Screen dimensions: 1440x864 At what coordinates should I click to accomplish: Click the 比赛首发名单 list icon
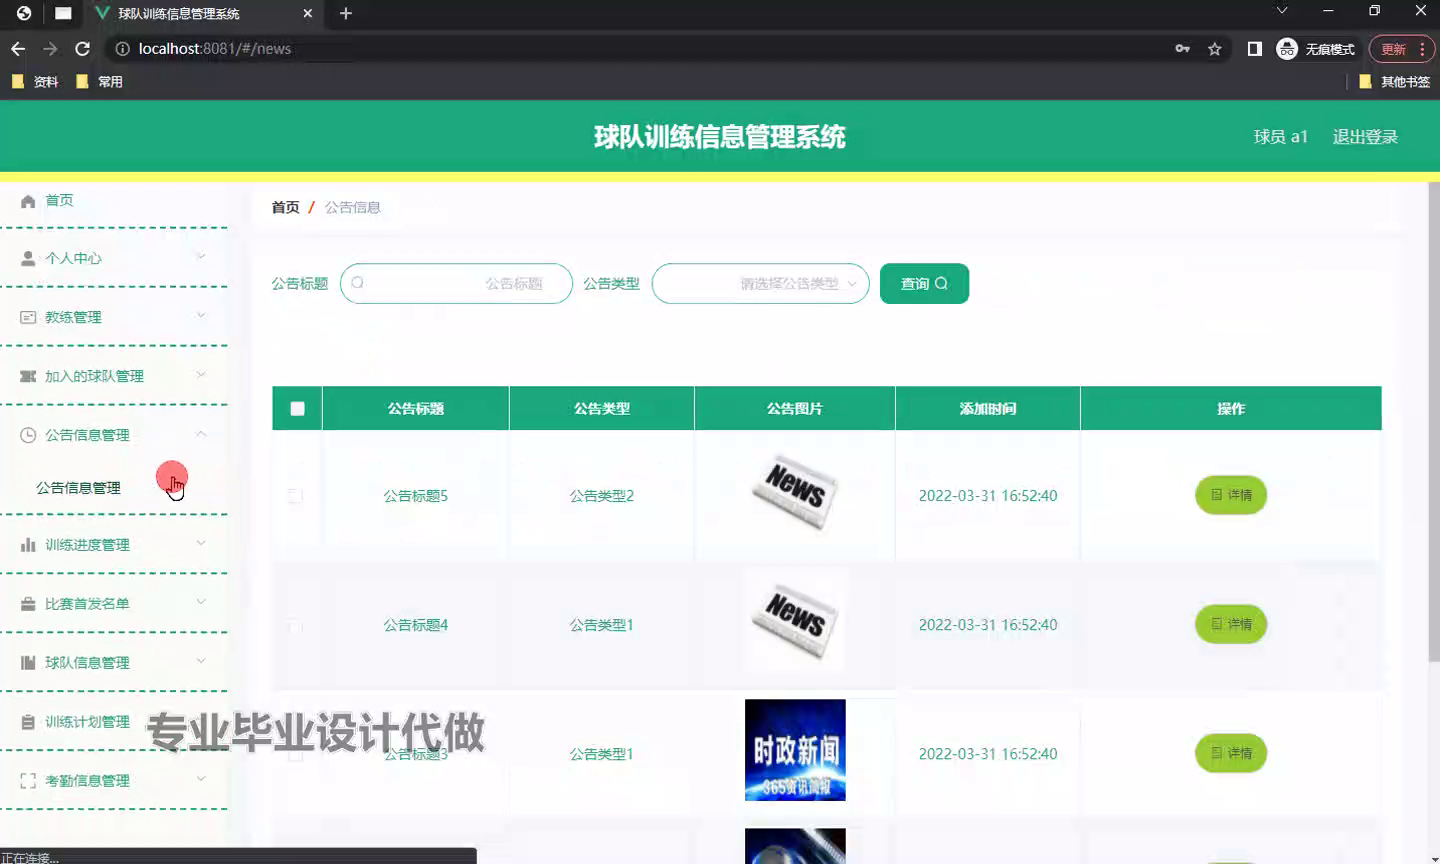(28, 603)
